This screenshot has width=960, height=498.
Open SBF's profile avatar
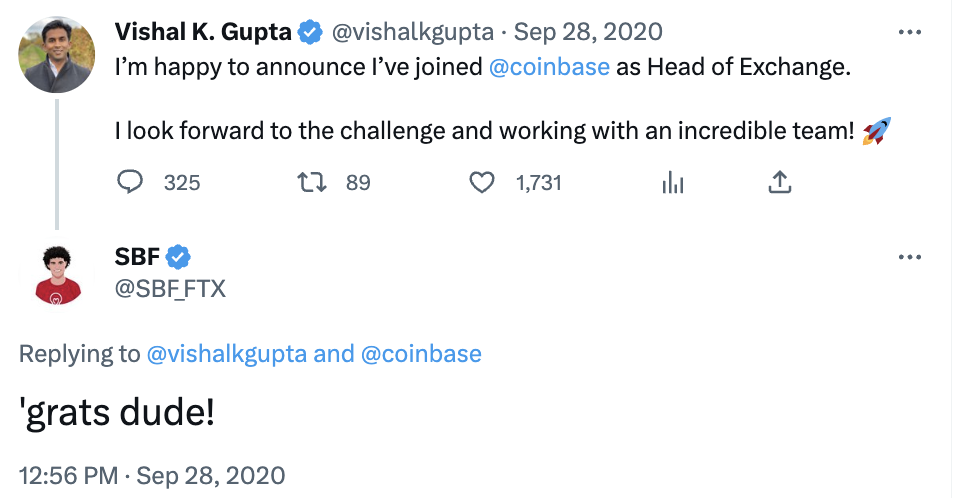click(x=57, y=275)
